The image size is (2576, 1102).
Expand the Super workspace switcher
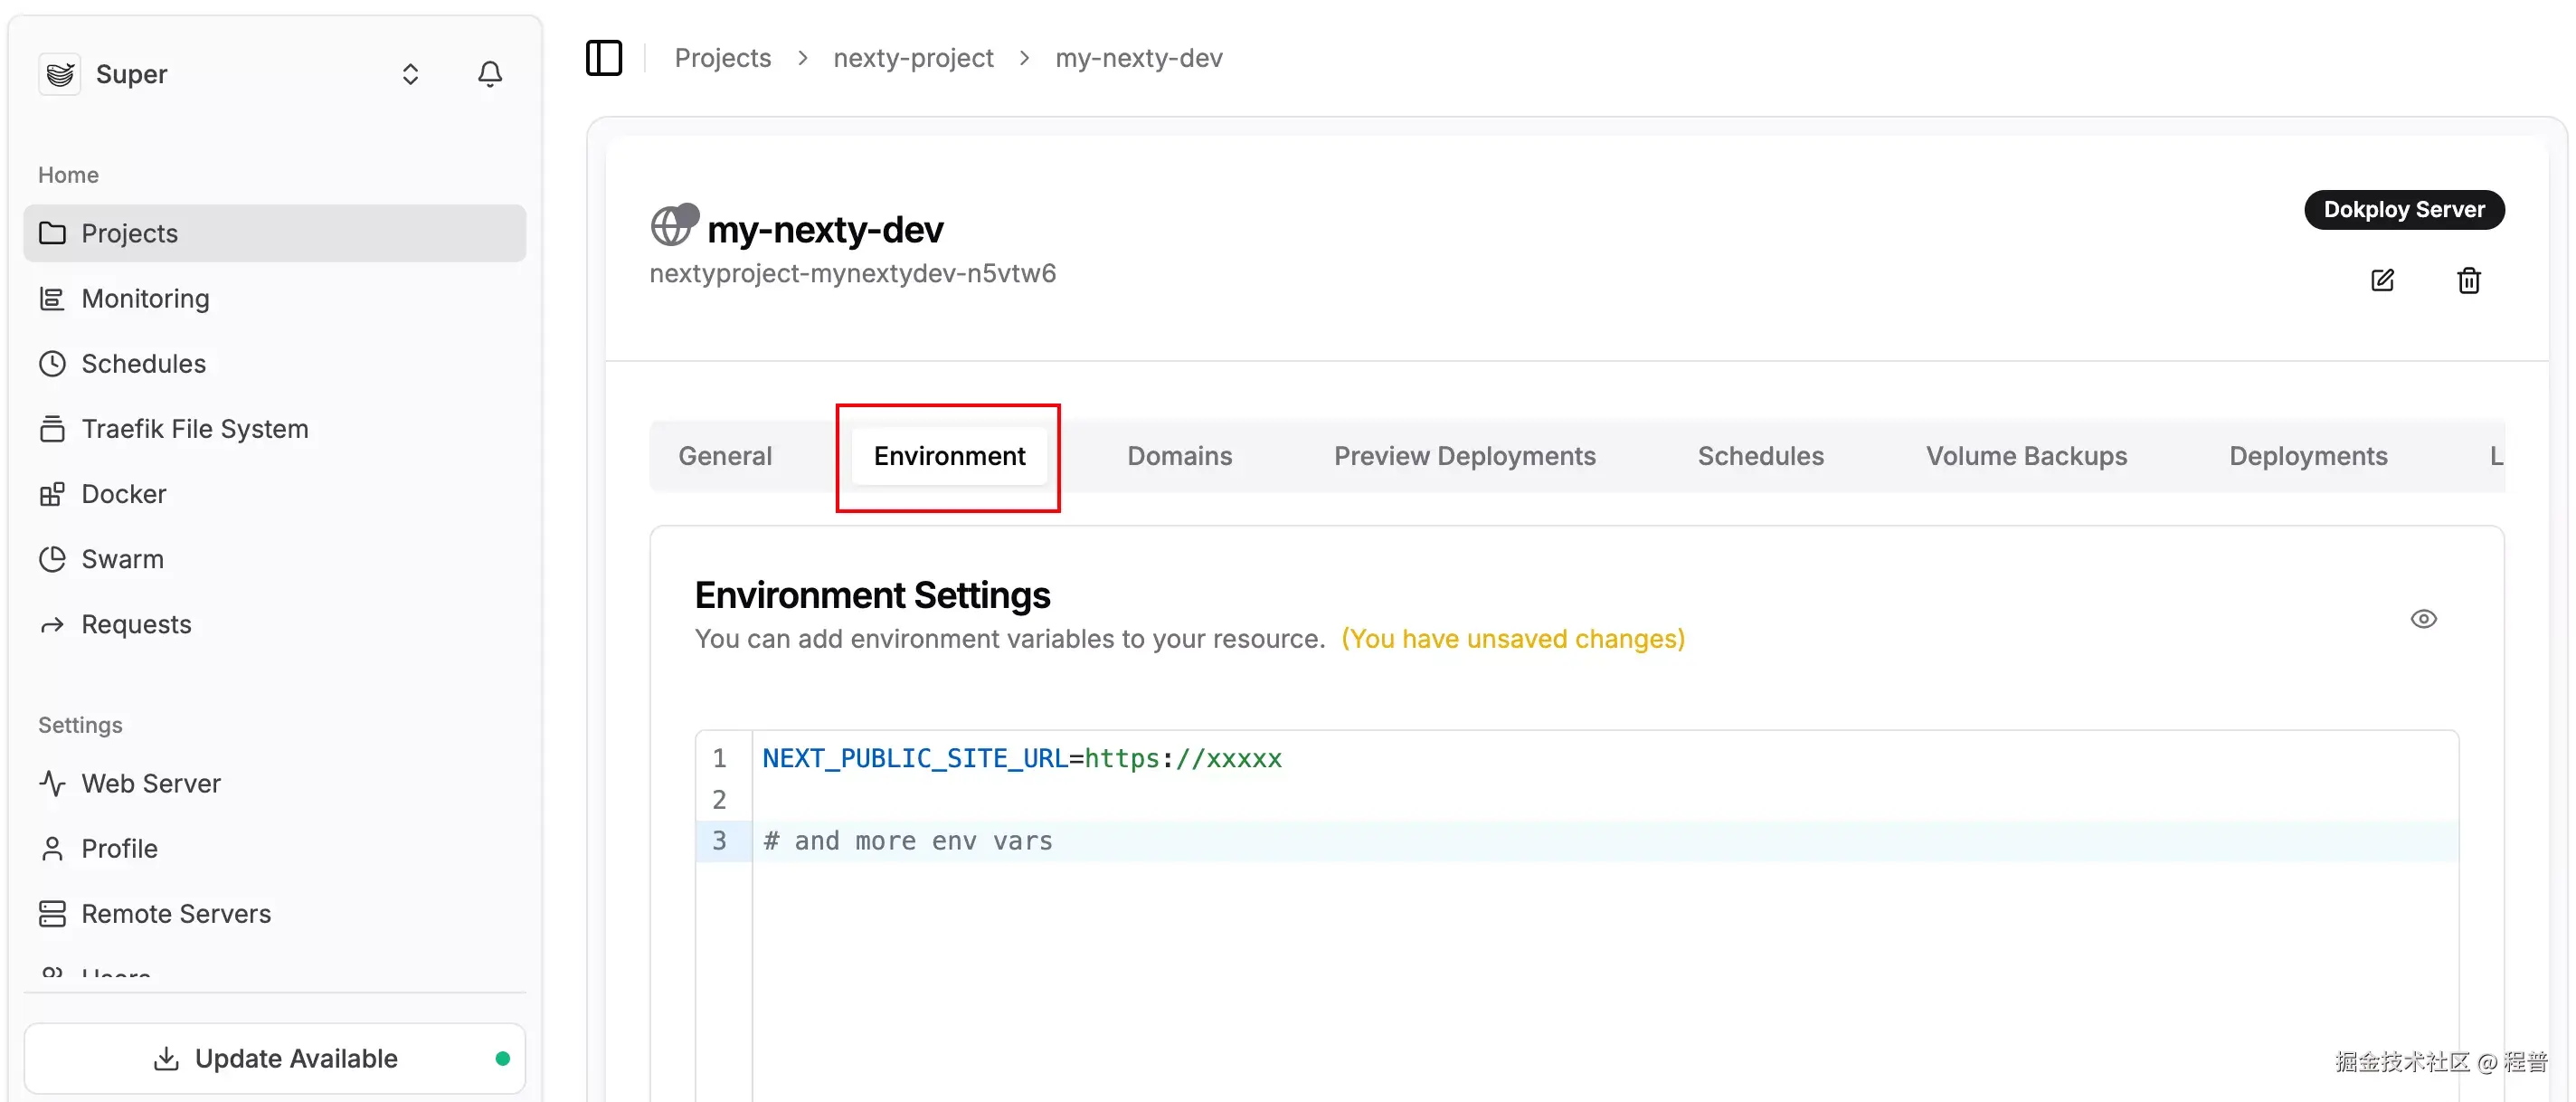tap(410, 73)
